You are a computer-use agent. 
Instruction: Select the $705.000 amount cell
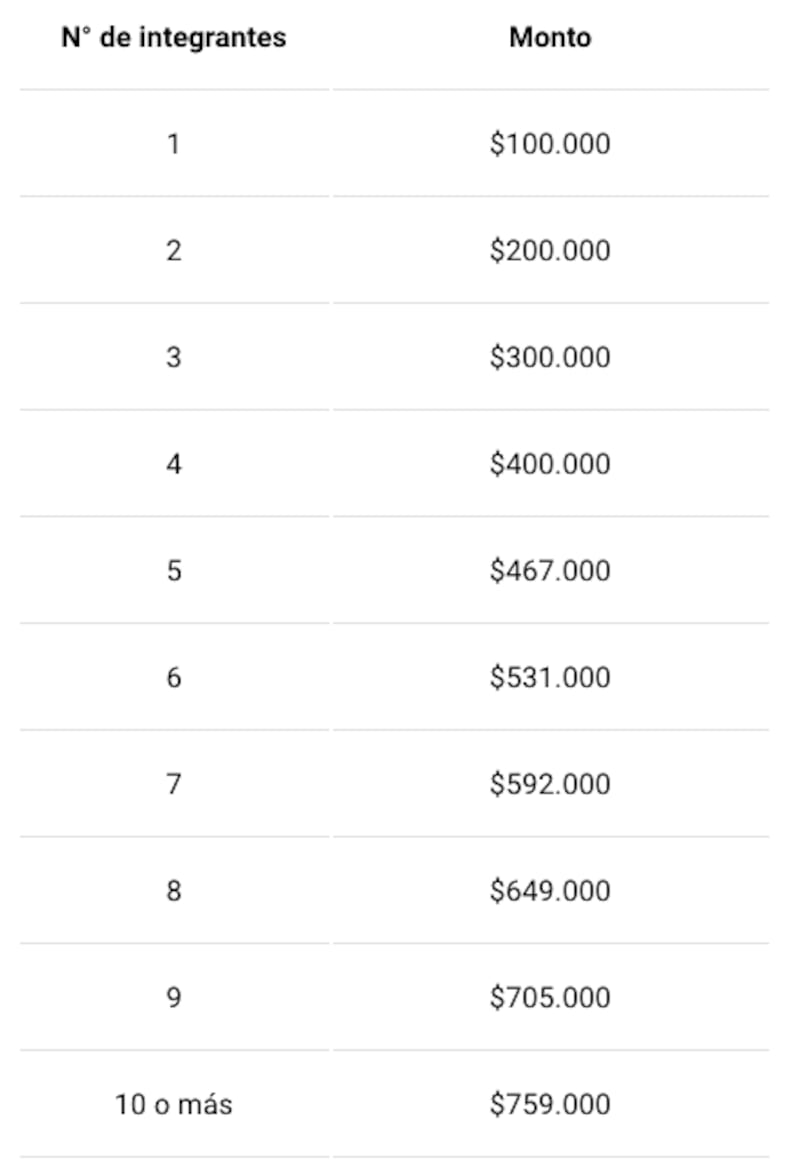pos(551,997)
